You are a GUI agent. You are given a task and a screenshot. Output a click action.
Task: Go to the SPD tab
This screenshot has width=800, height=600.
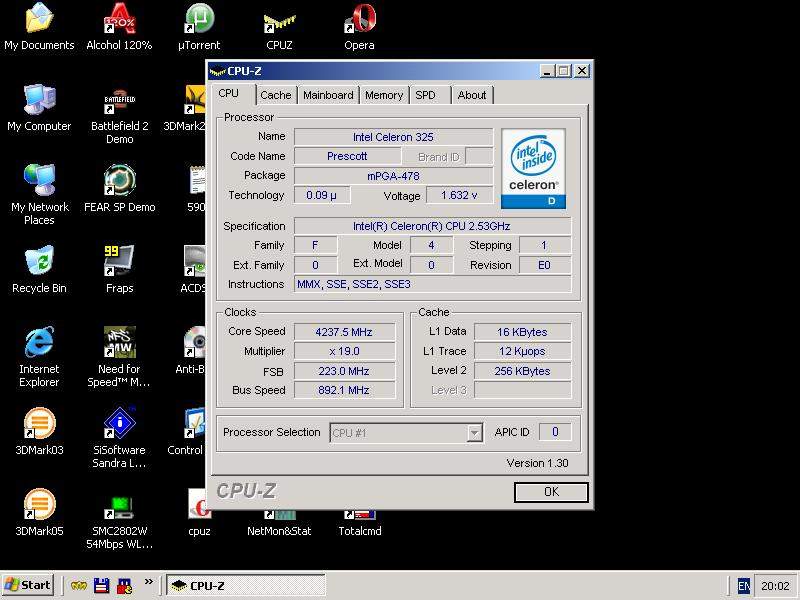(426, 95)
